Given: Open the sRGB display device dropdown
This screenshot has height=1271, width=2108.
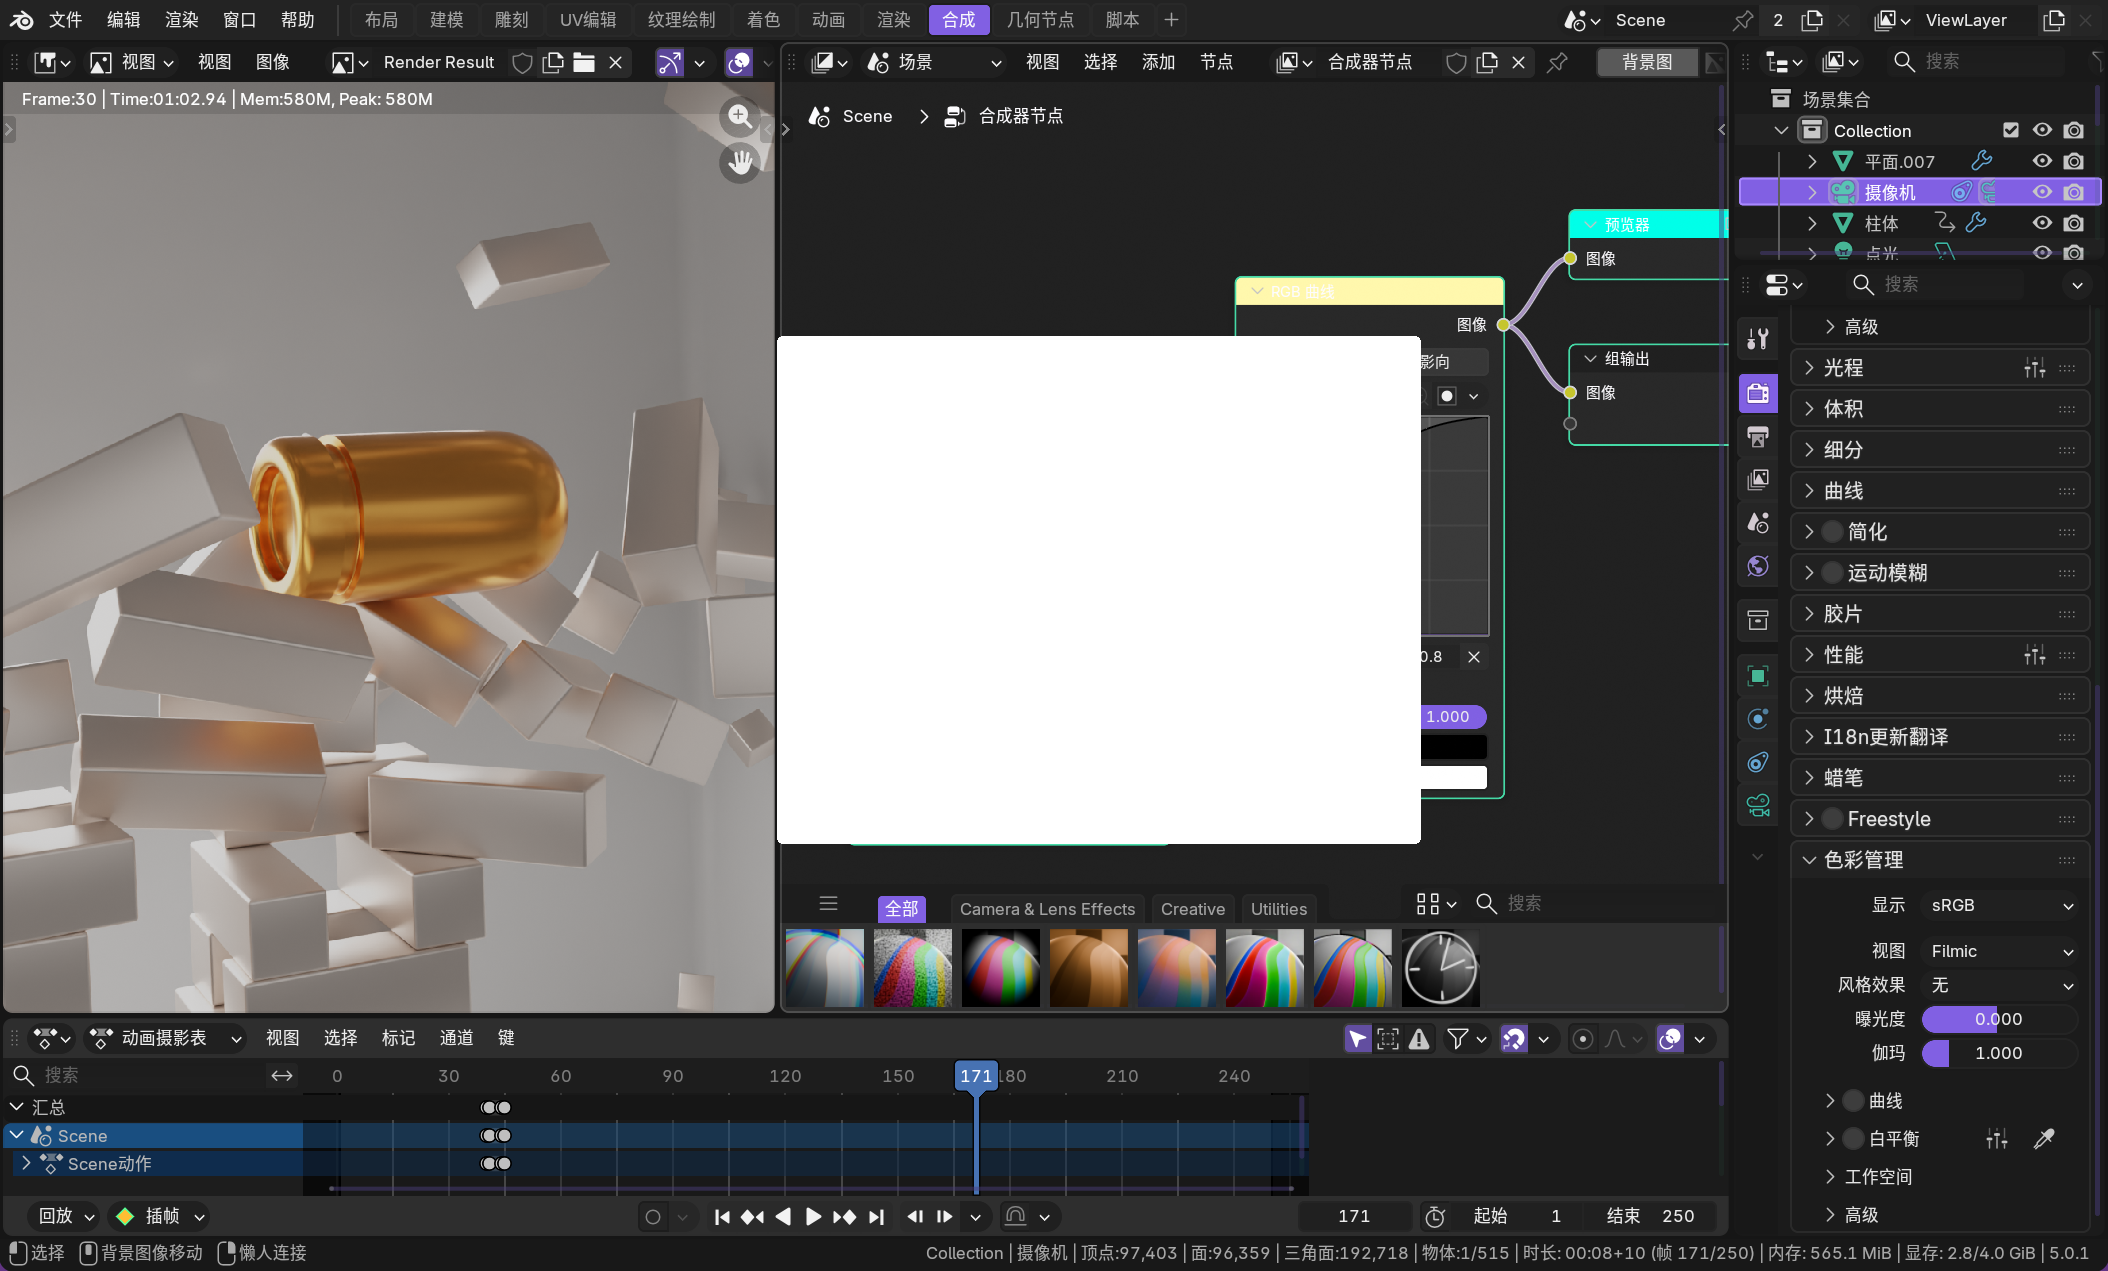Looking at the screenshot, I should [x=2000, y=905].
